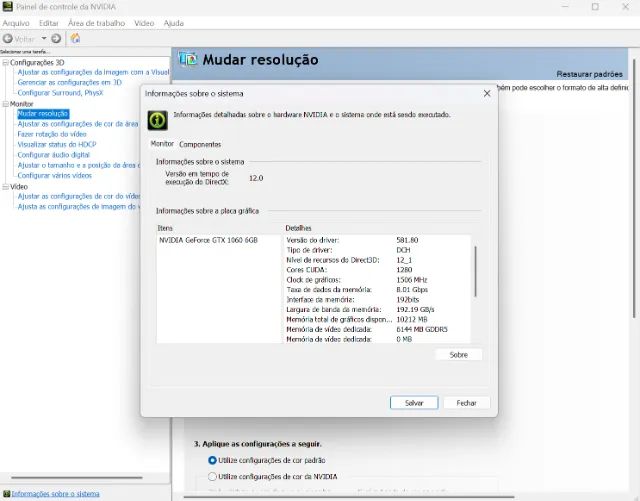Open Gerenciar as configurações em 3D

pyautogui.click(x=69, y=82)
